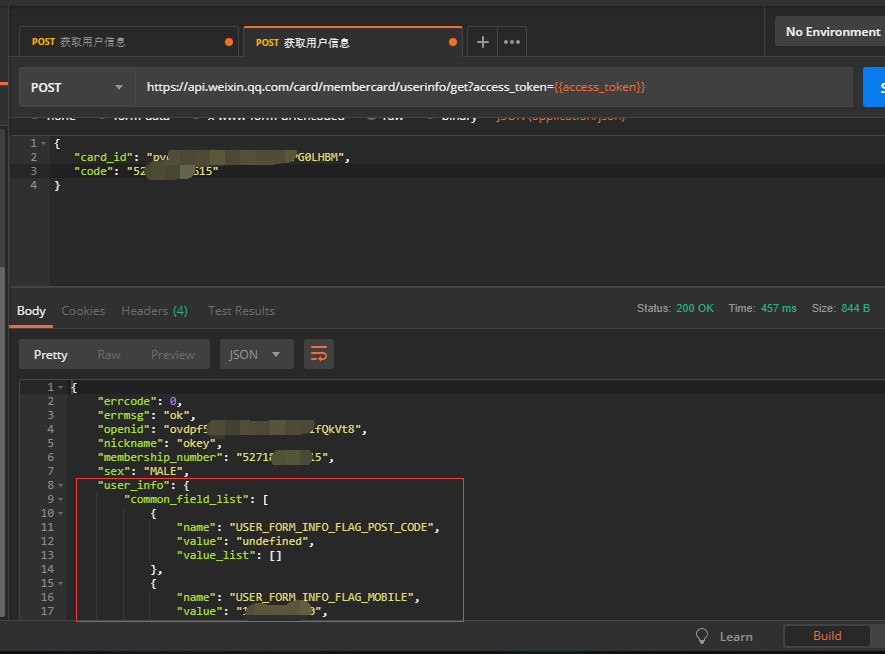885x654 pixels.
Task: Click the "errcode" line in response
Action: coord(139,401)
